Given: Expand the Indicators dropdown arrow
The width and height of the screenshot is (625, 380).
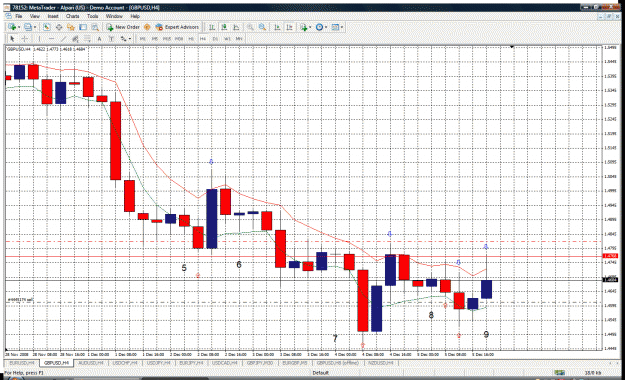Looking at the screenshot, I should (310, 27).
